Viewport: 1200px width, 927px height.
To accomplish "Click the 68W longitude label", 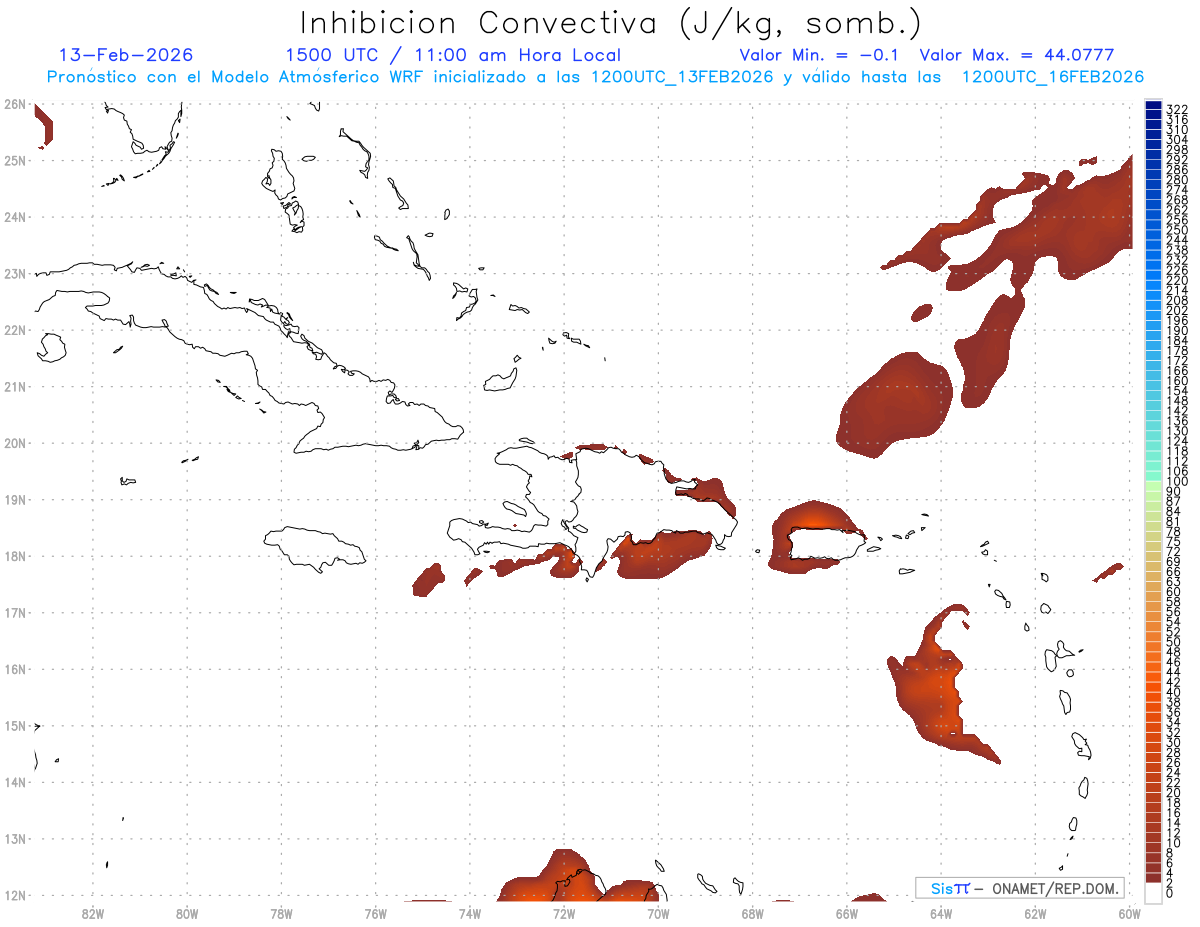I will click(x=752, y=913).
